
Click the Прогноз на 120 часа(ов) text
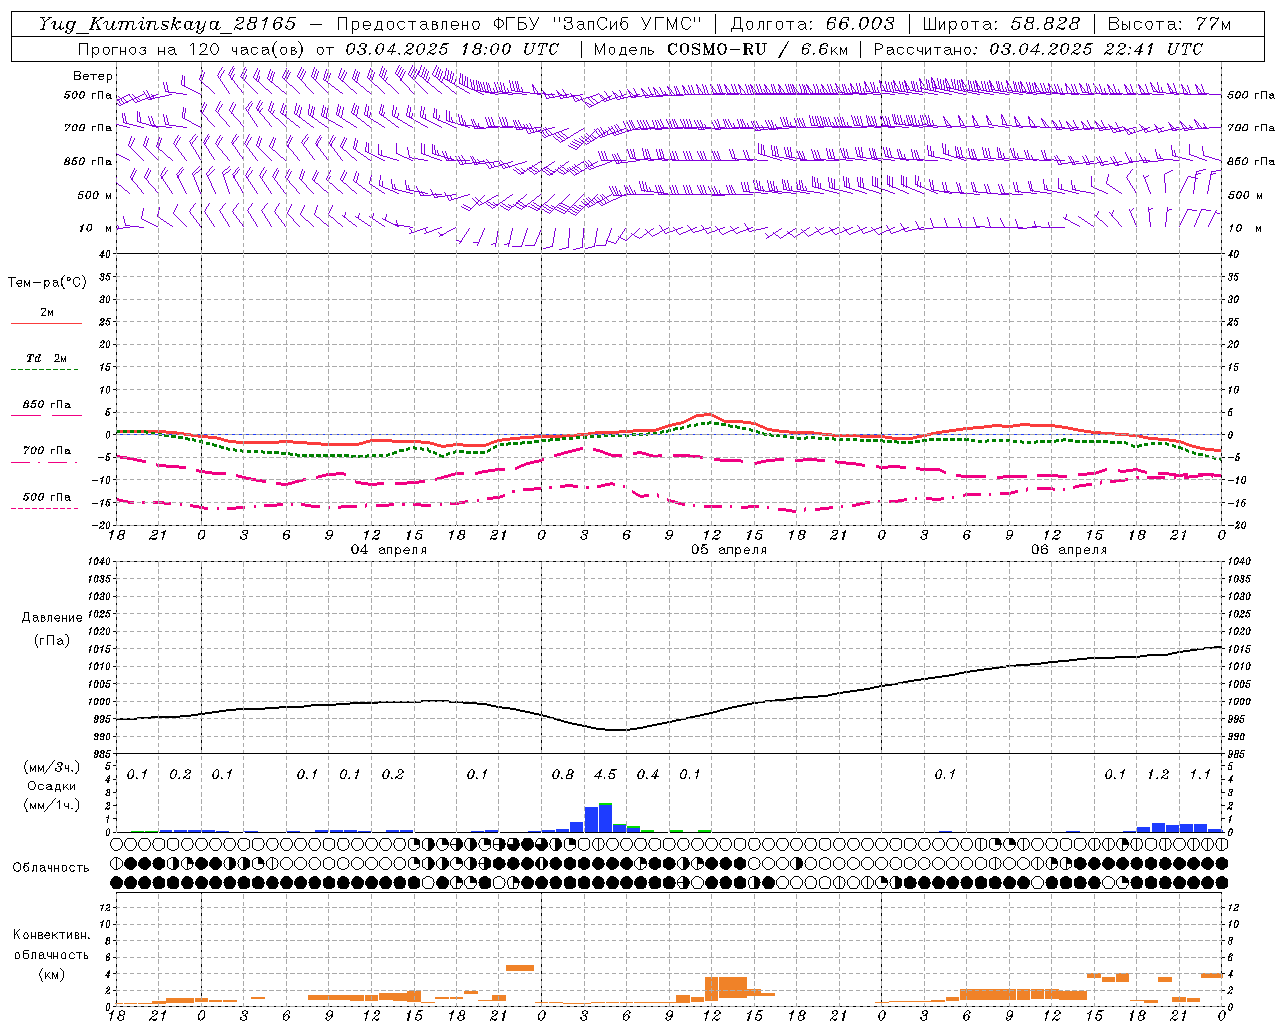point(192,49)
